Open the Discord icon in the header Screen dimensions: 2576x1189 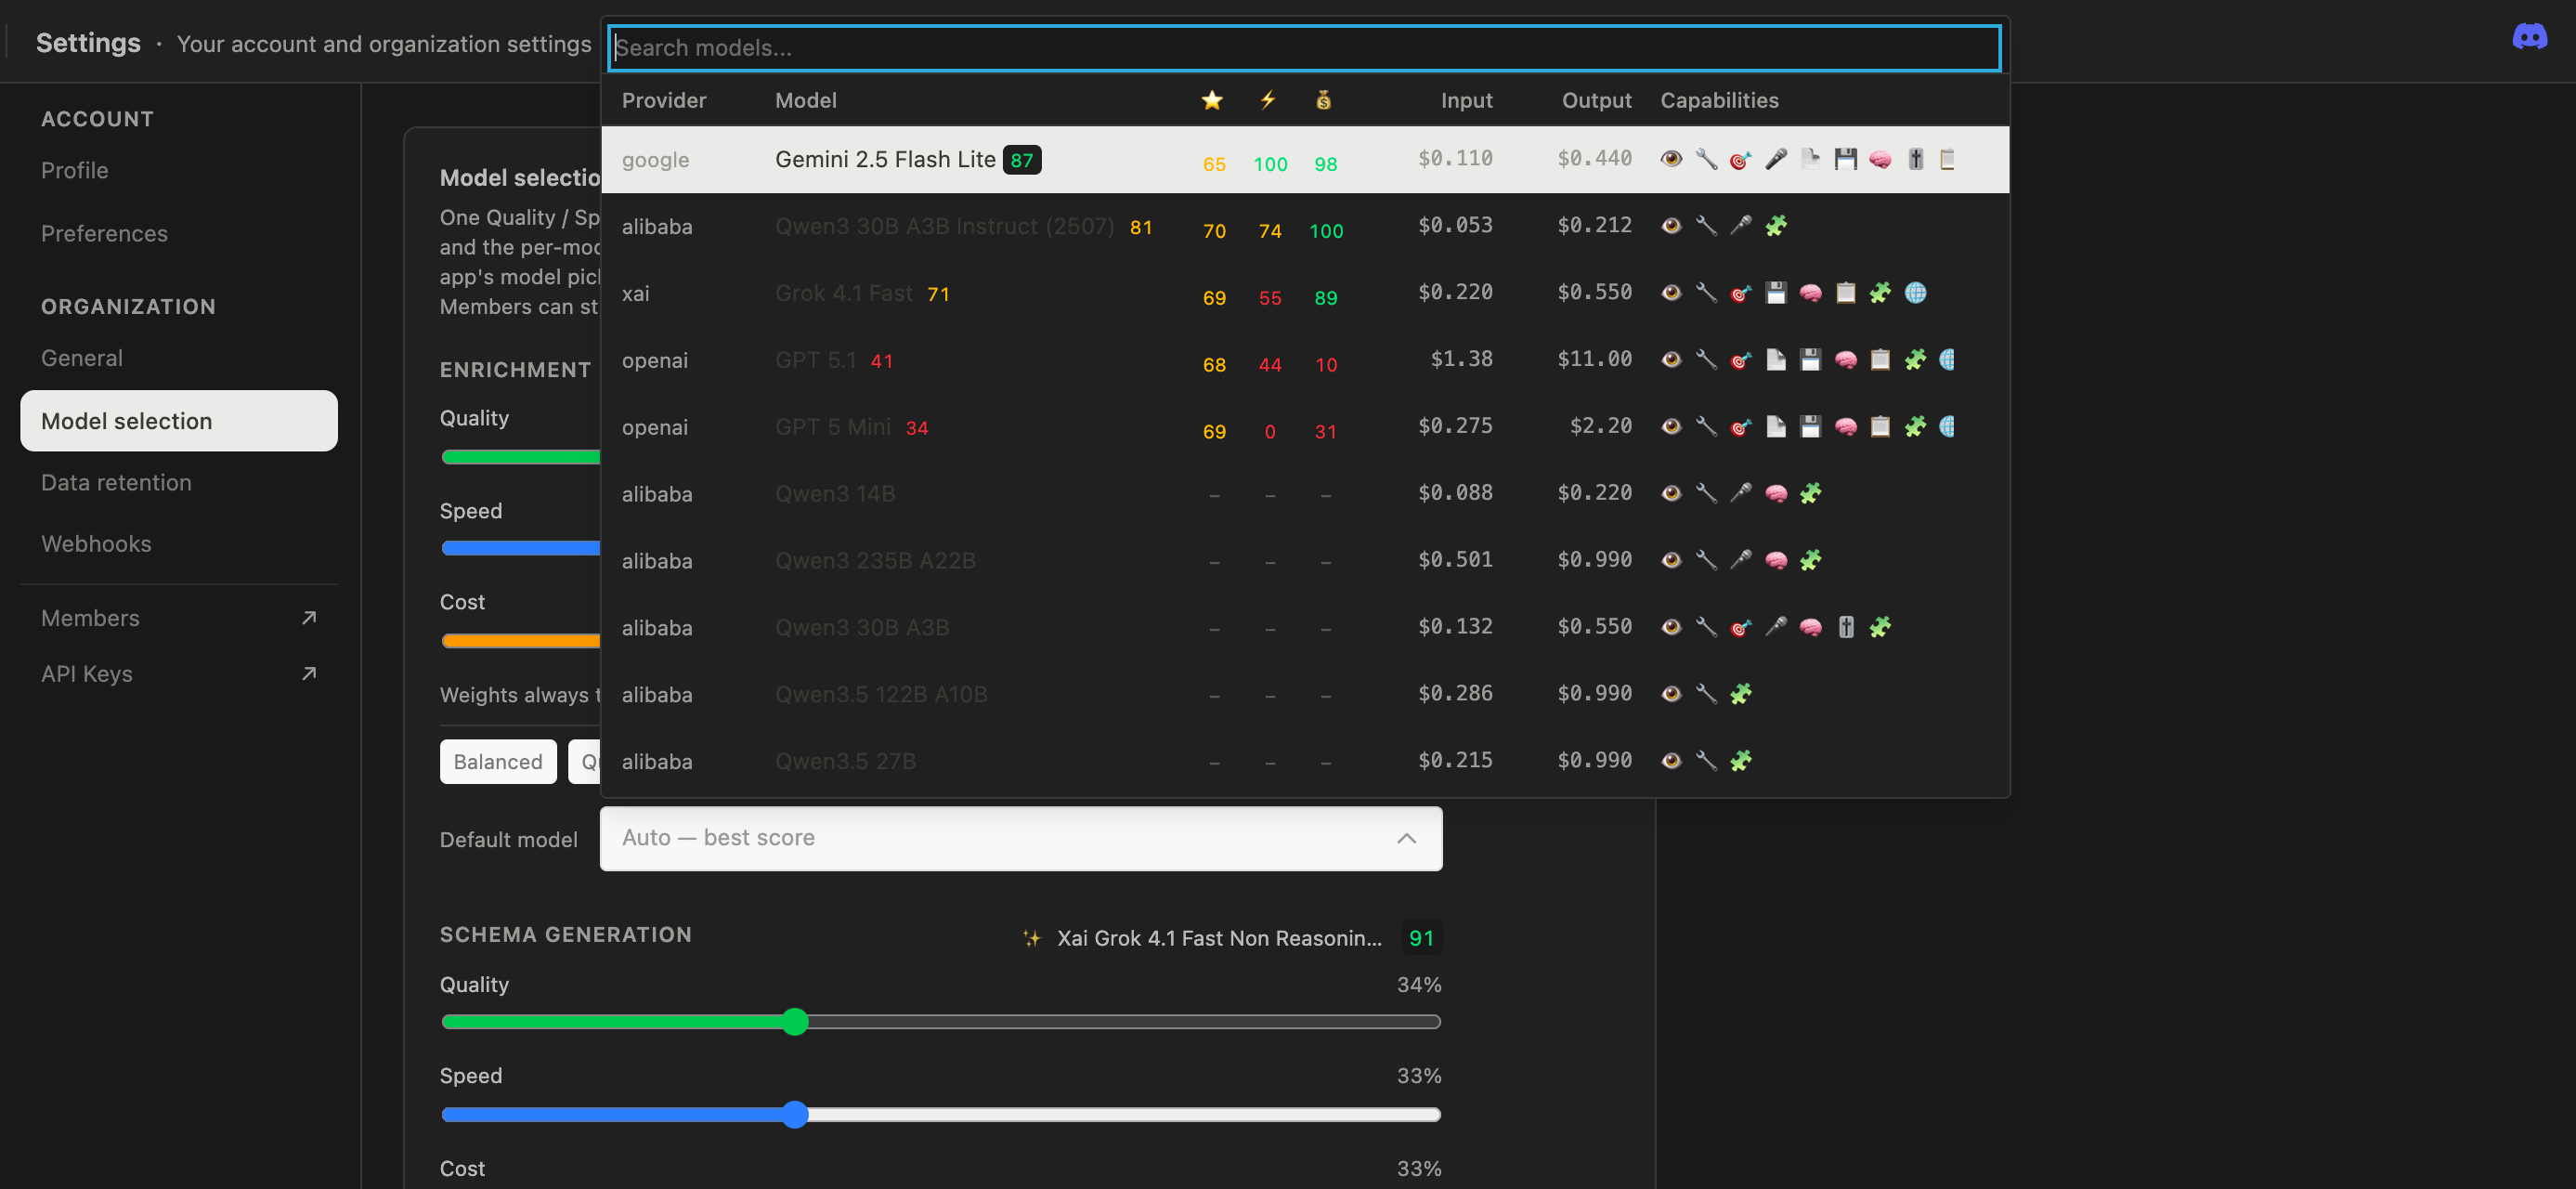pos(2529,38)
